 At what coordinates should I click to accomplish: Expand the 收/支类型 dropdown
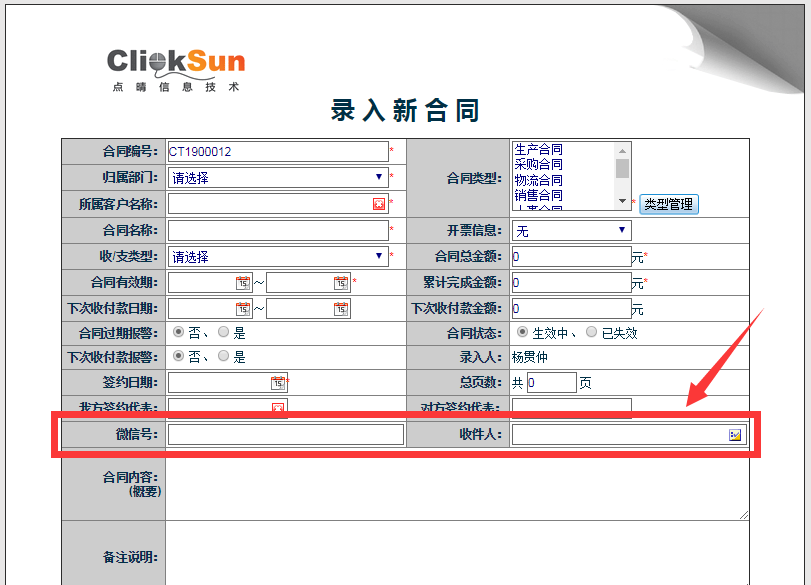click(278, 257)
